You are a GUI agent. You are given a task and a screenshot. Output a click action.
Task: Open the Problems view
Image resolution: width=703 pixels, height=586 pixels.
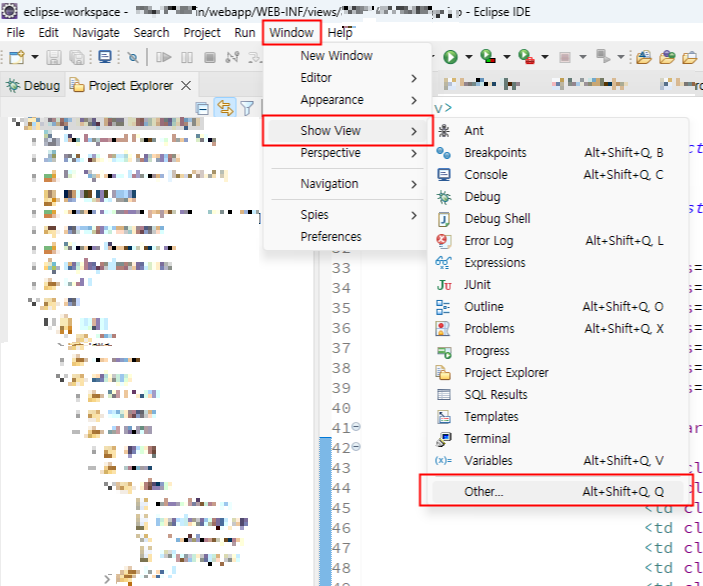[558, 328]
